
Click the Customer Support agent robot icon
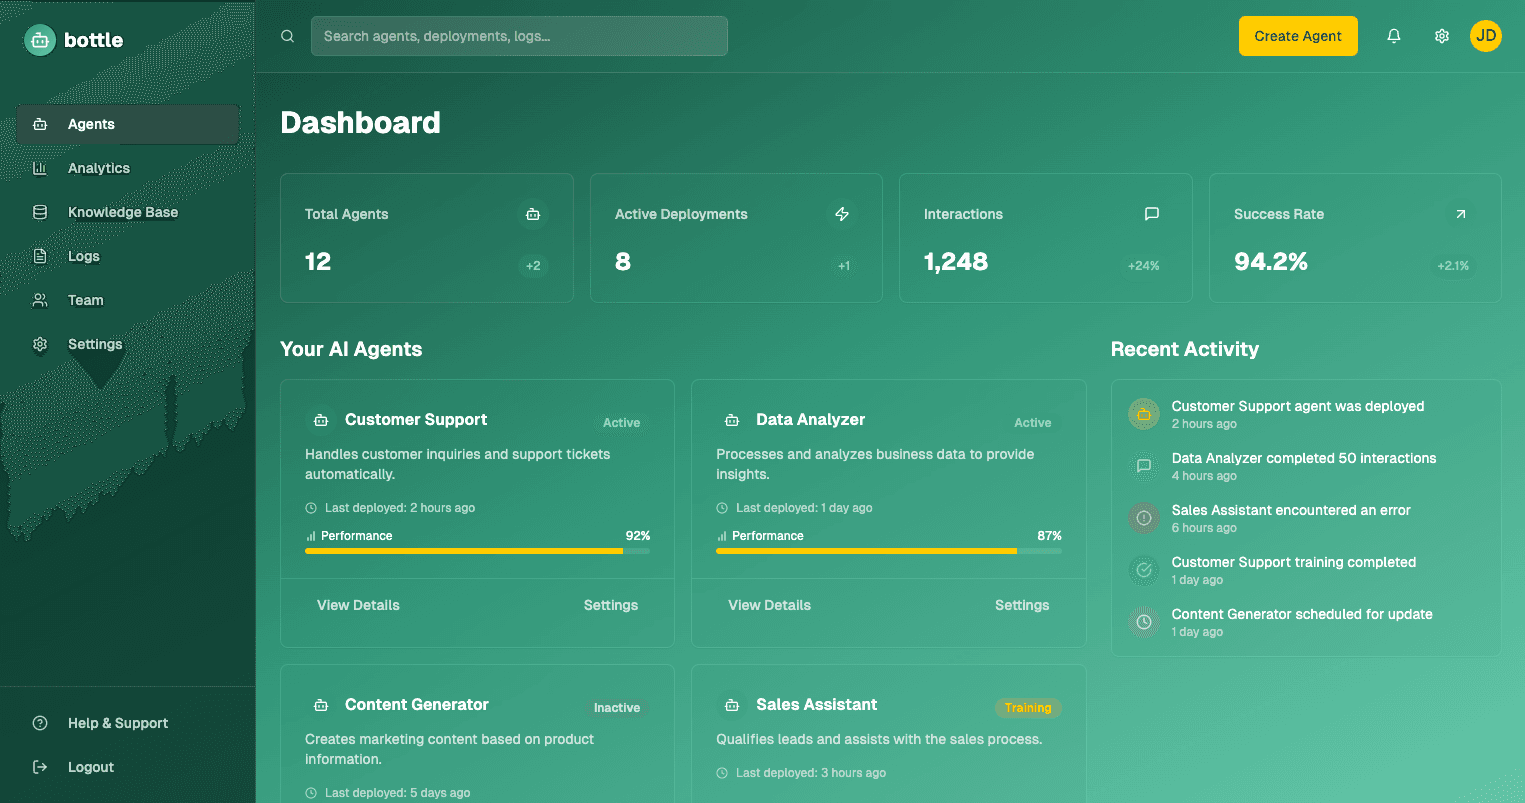click(321, 420)
